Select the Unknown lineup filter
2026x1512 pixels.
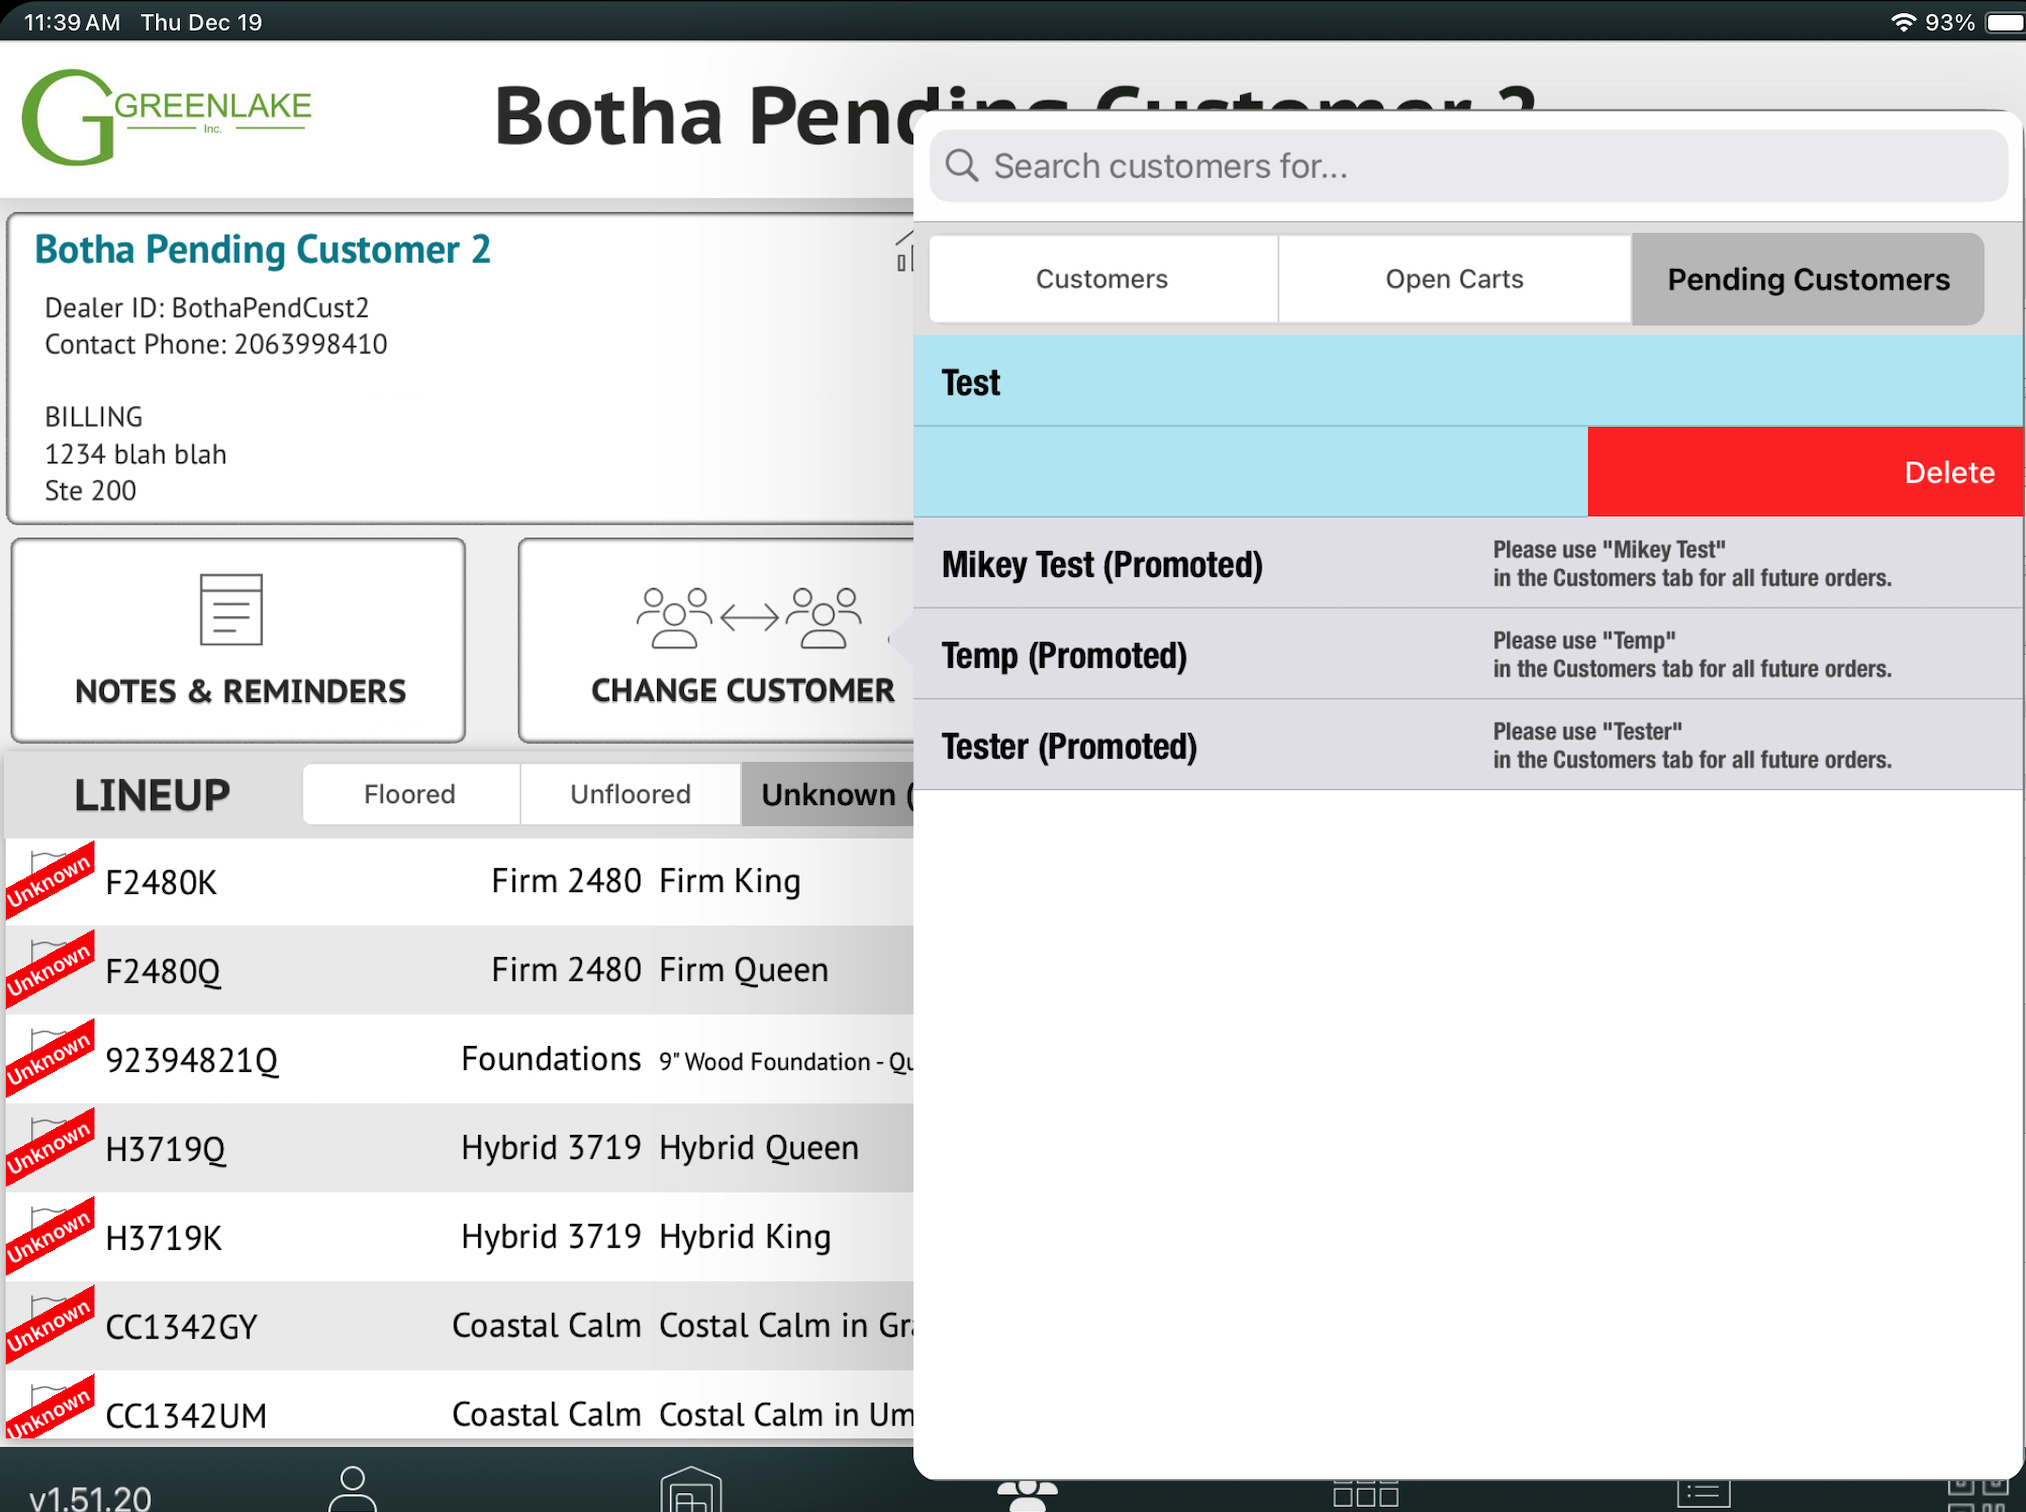[829, 794]
